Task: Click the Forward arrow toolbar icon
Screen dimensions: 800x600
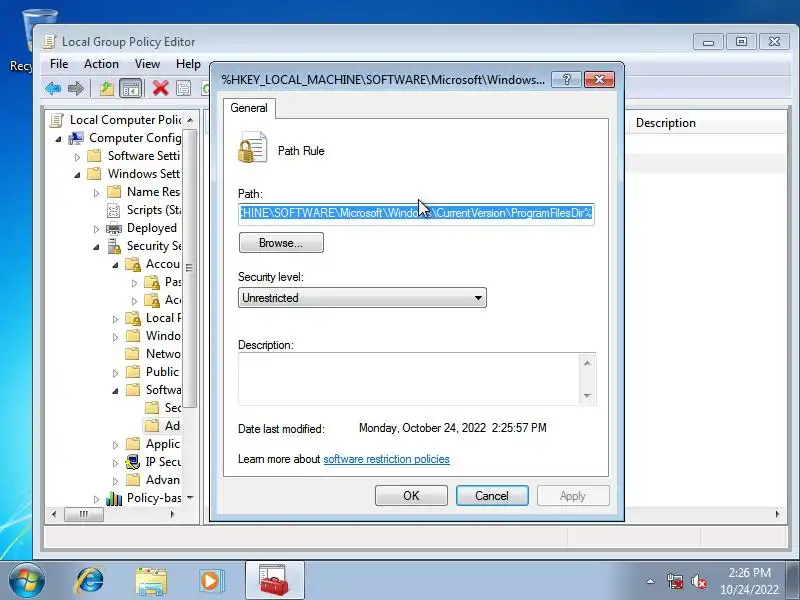Action: pyautogui.click(x=76, y=88)
